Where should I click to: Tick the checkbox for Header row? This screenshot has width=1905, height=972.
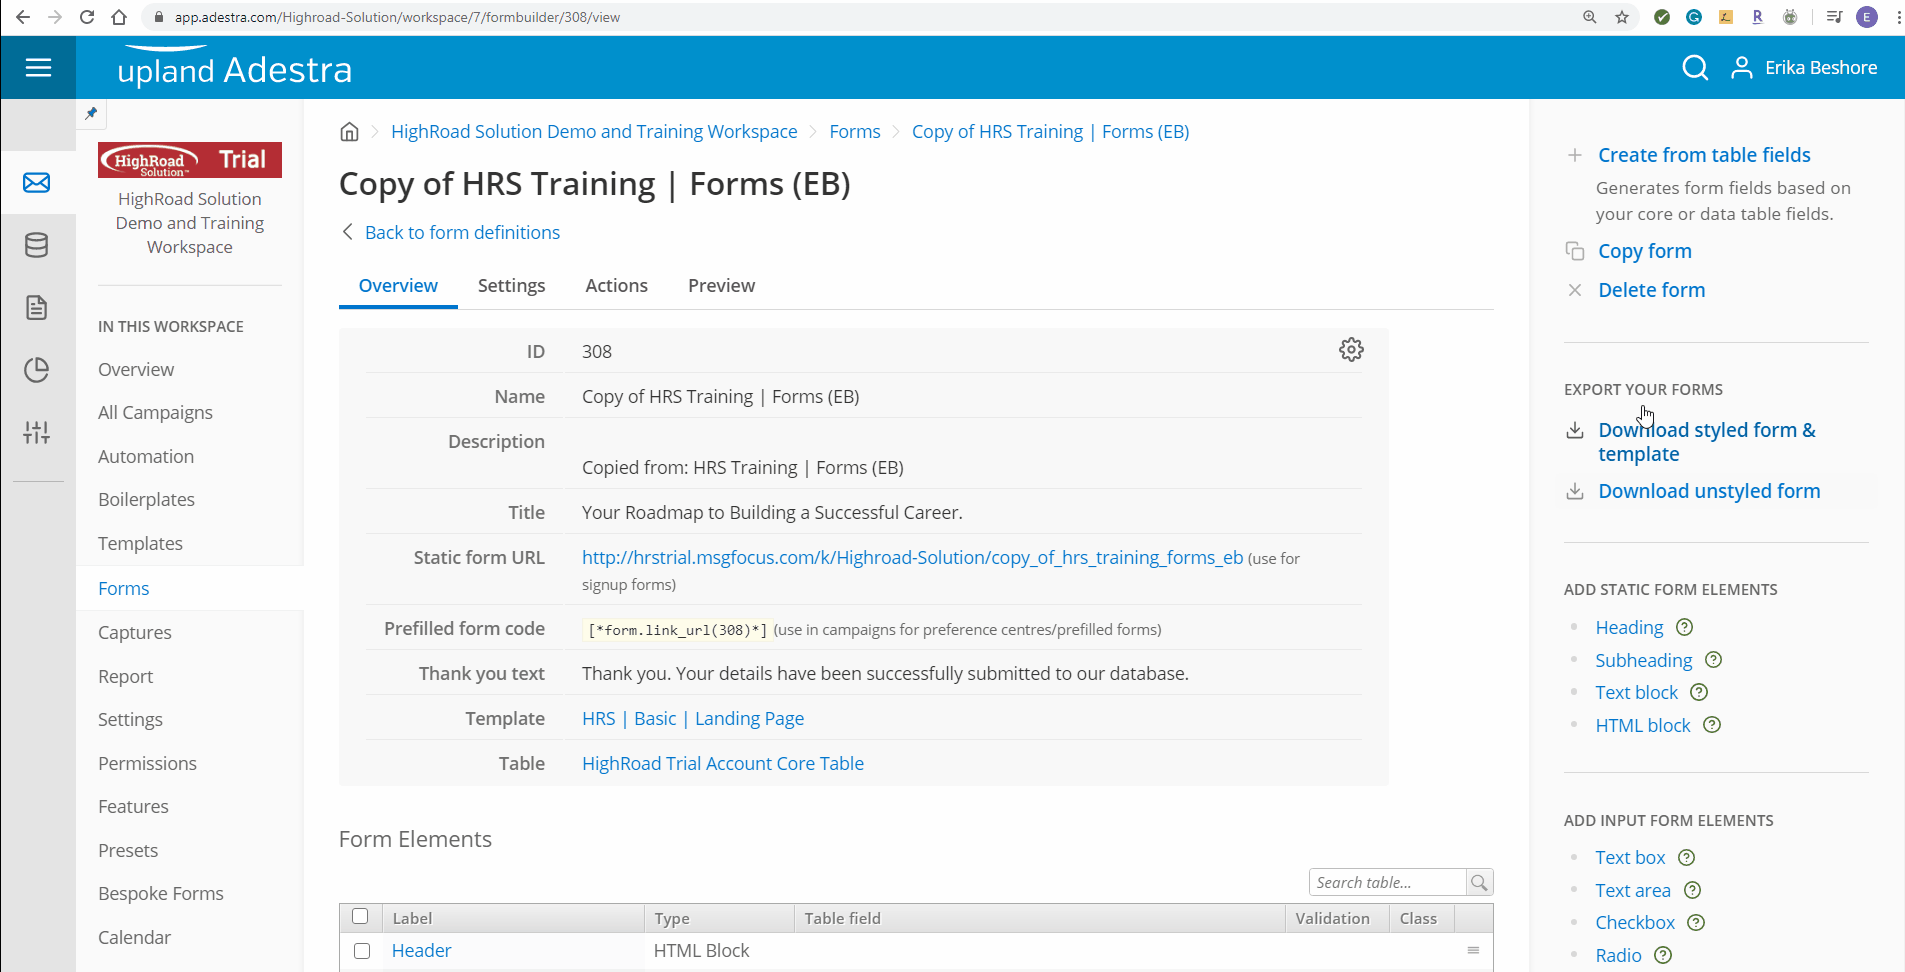pyautogui.click(x=362, y=951)
